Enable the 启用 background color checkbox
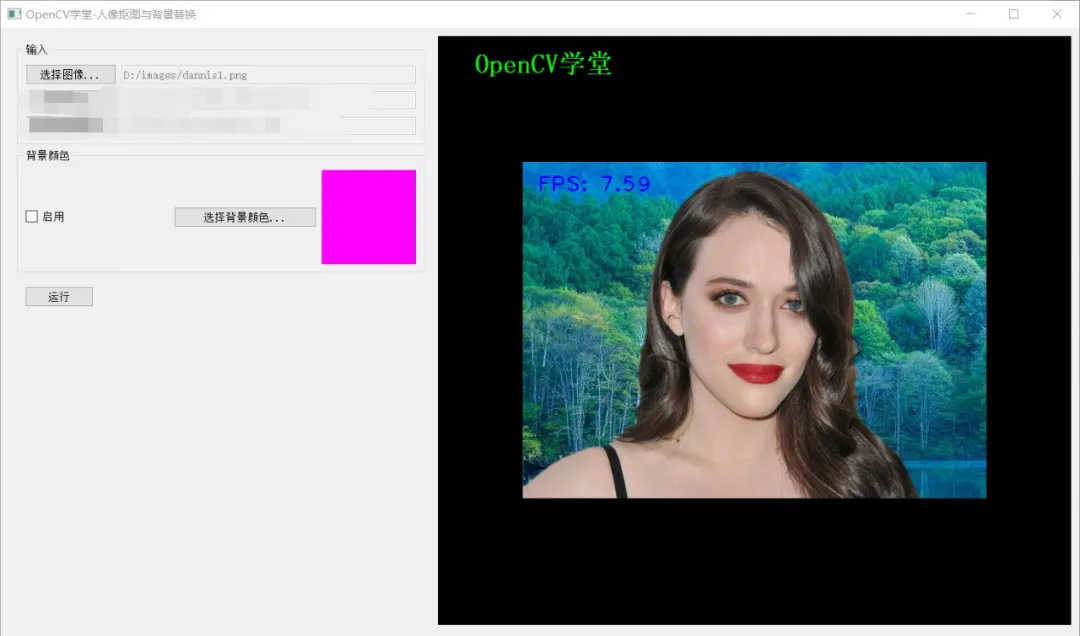This screenshot has width=1080, height=636. click(x=31, y=216)
